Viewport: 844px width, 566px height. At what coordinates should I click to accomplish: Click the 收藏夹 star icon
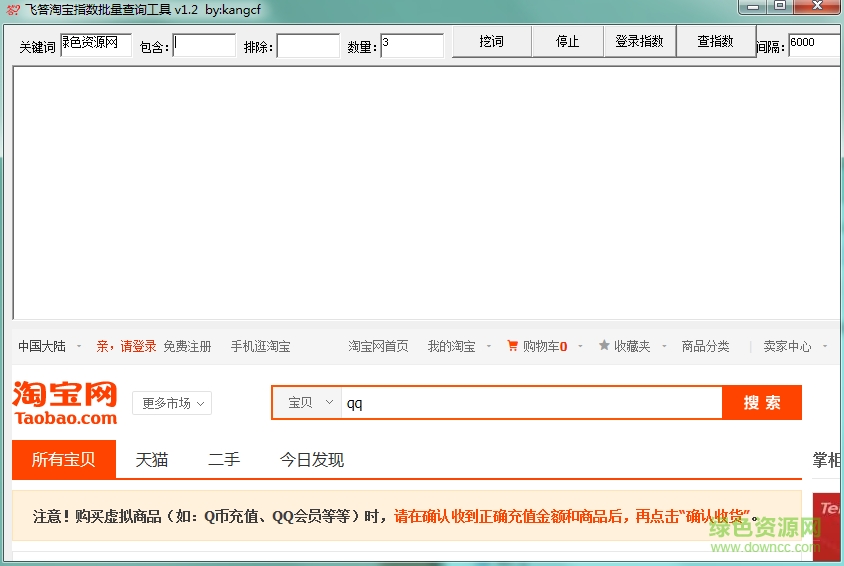coord(604,346)
